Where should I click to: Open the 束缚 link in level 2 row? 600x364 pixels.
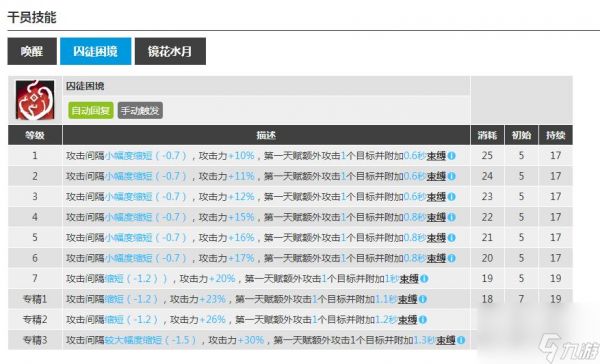pos(437,176)
